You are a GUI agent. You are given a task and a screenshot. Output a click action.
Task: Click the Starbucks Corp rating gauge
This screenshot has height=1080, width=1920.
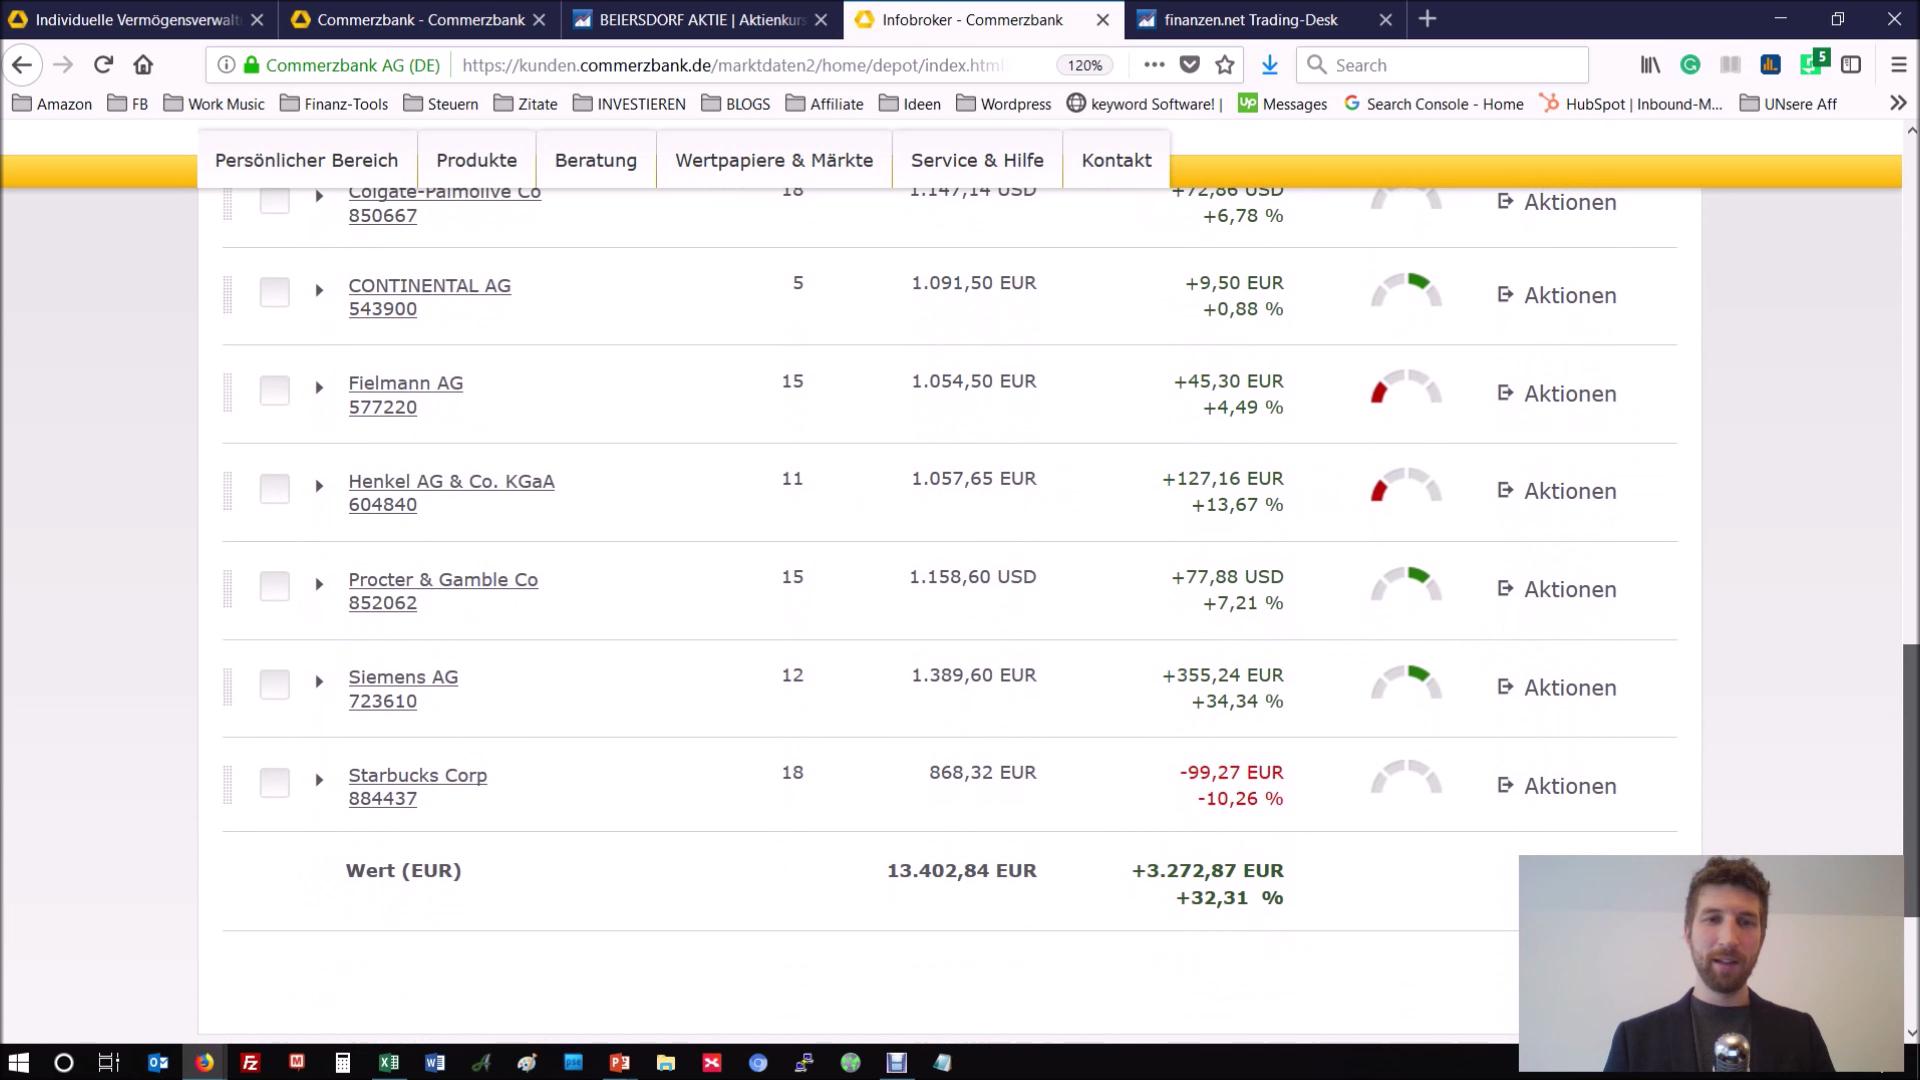(x=1406, y=778)
